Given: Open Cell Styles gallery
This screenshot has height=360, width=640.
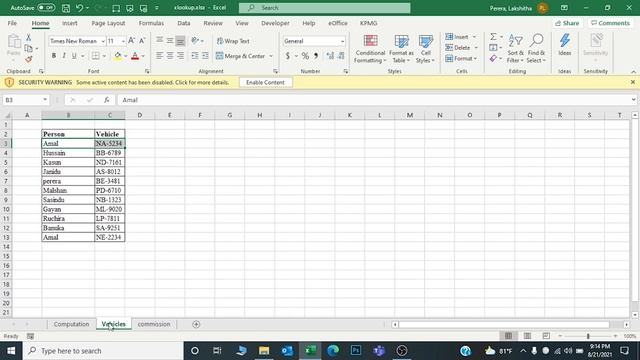Looking at the screenshot, I should point(425,49).
